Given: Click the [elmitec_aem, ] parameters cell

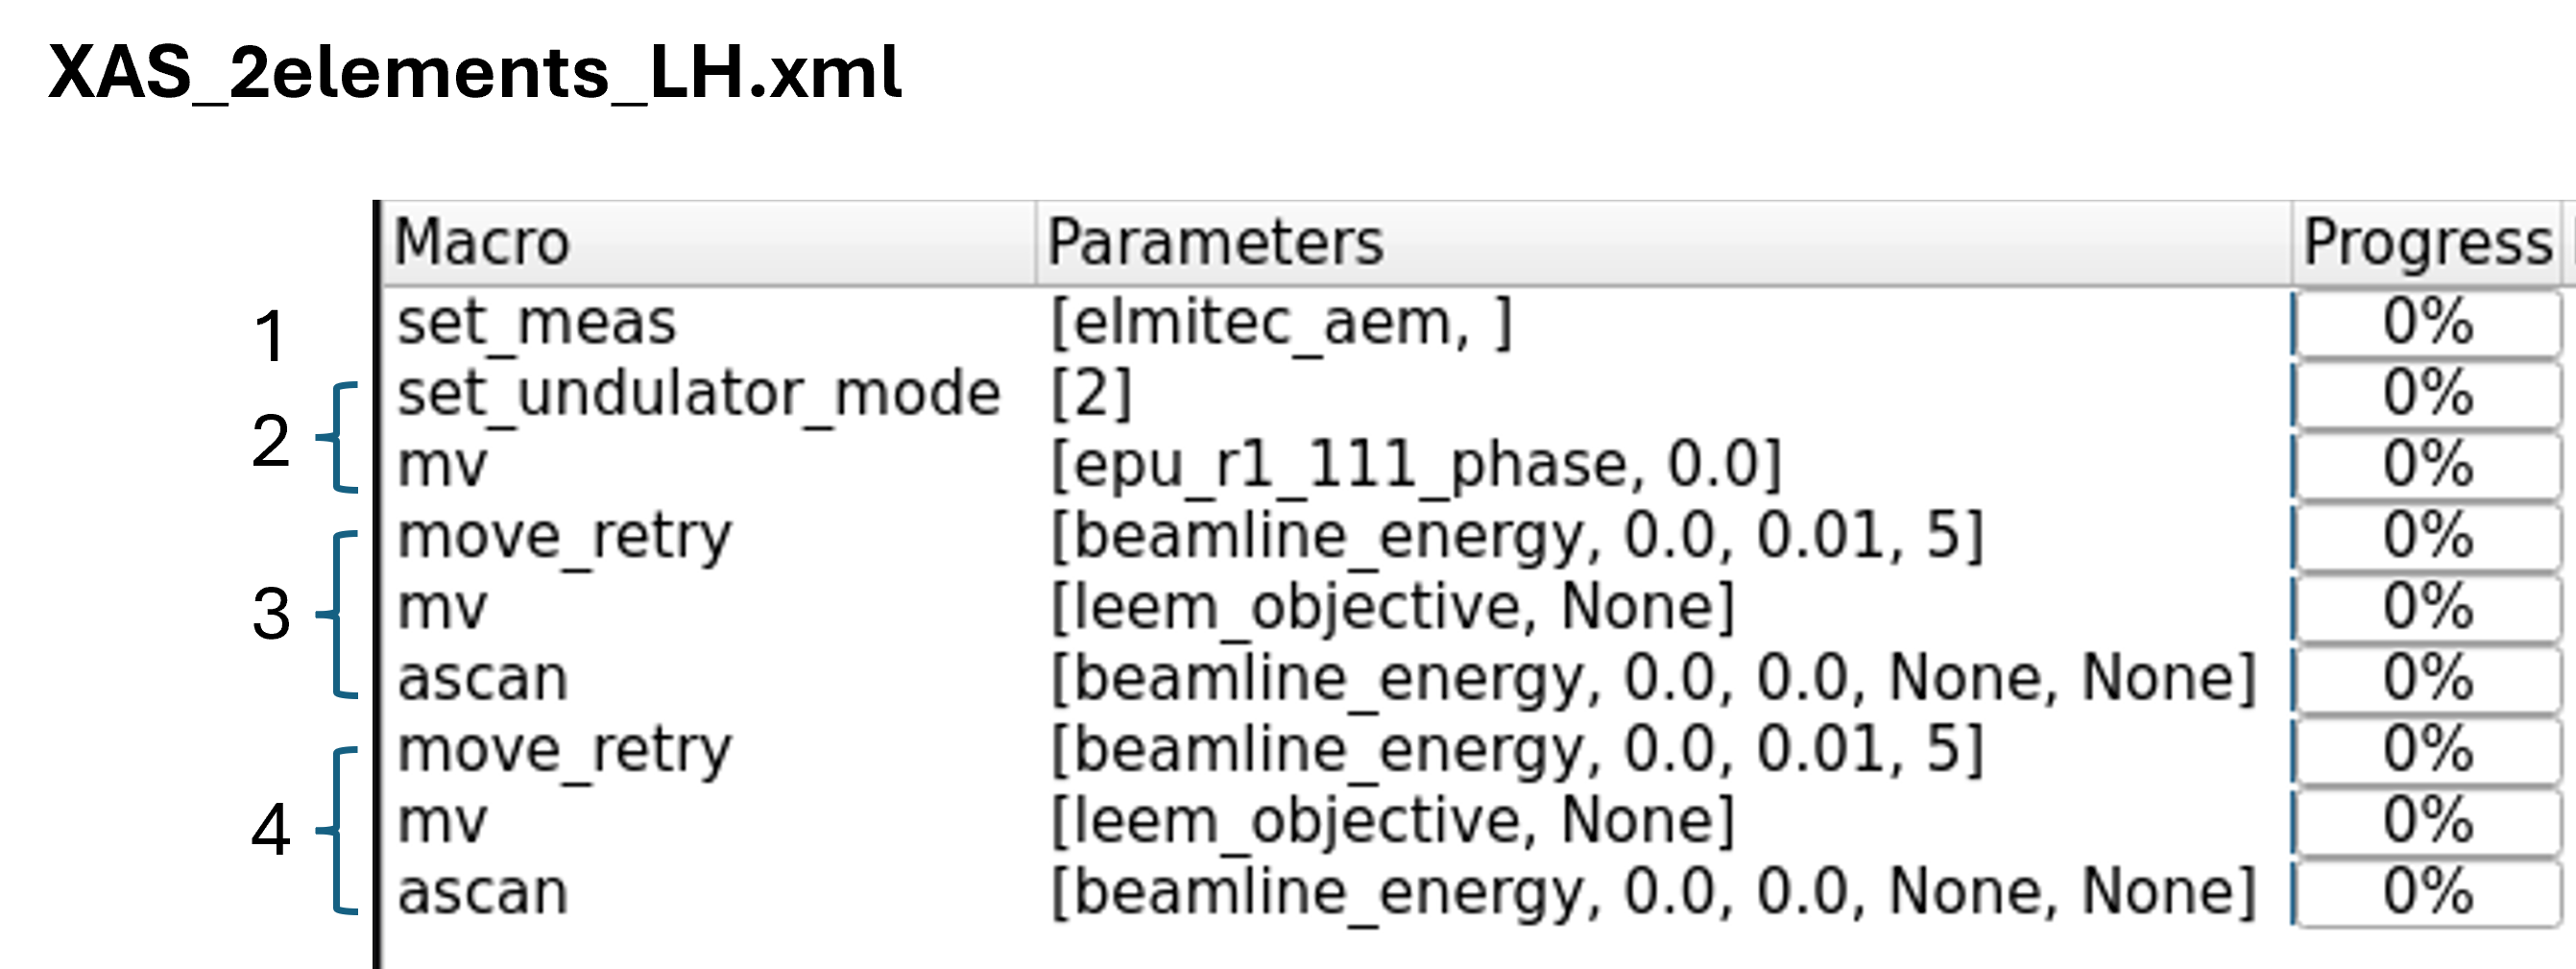Looking at the screenshot, I should tap(1281, 323).
